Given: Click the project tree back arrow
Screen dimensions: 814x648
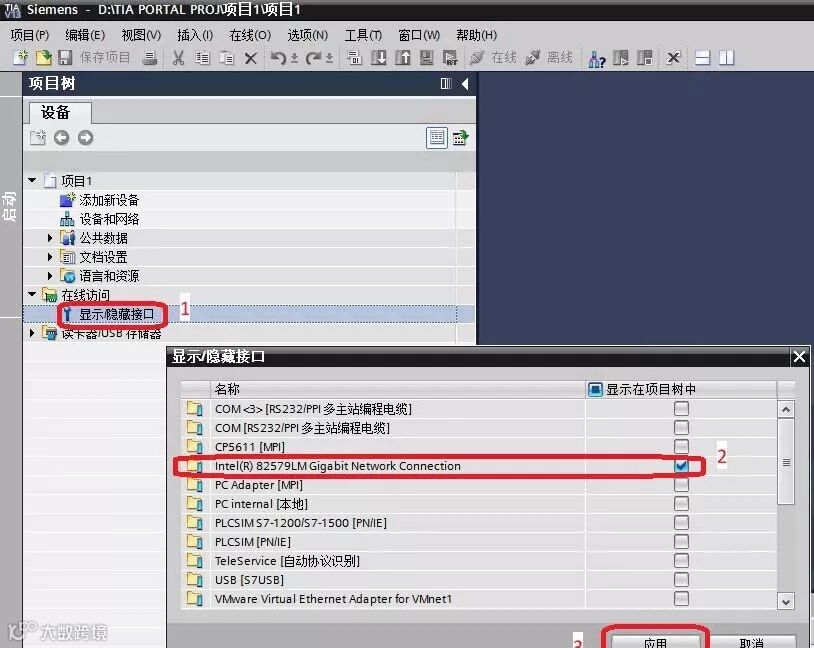Looking at the screenshot, I should [62, 138].
